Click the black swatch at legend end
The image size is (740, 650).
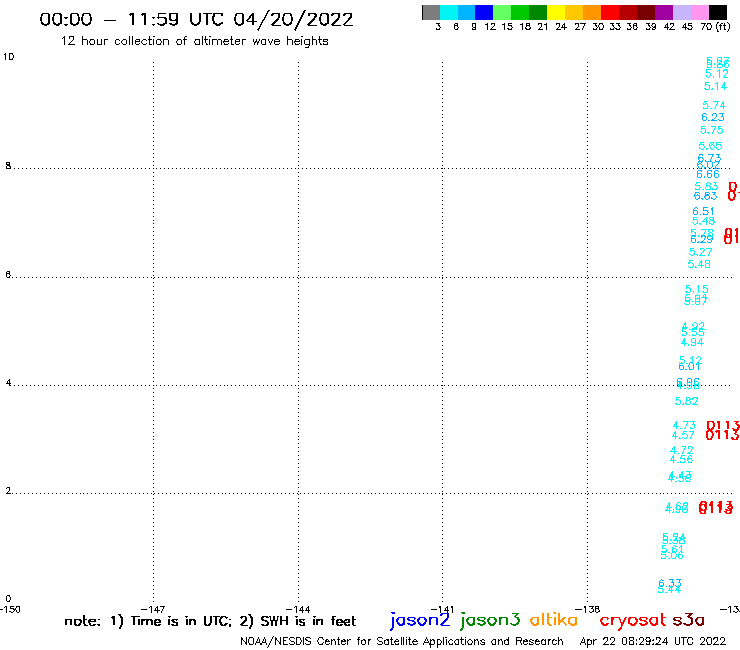[718, 12]
